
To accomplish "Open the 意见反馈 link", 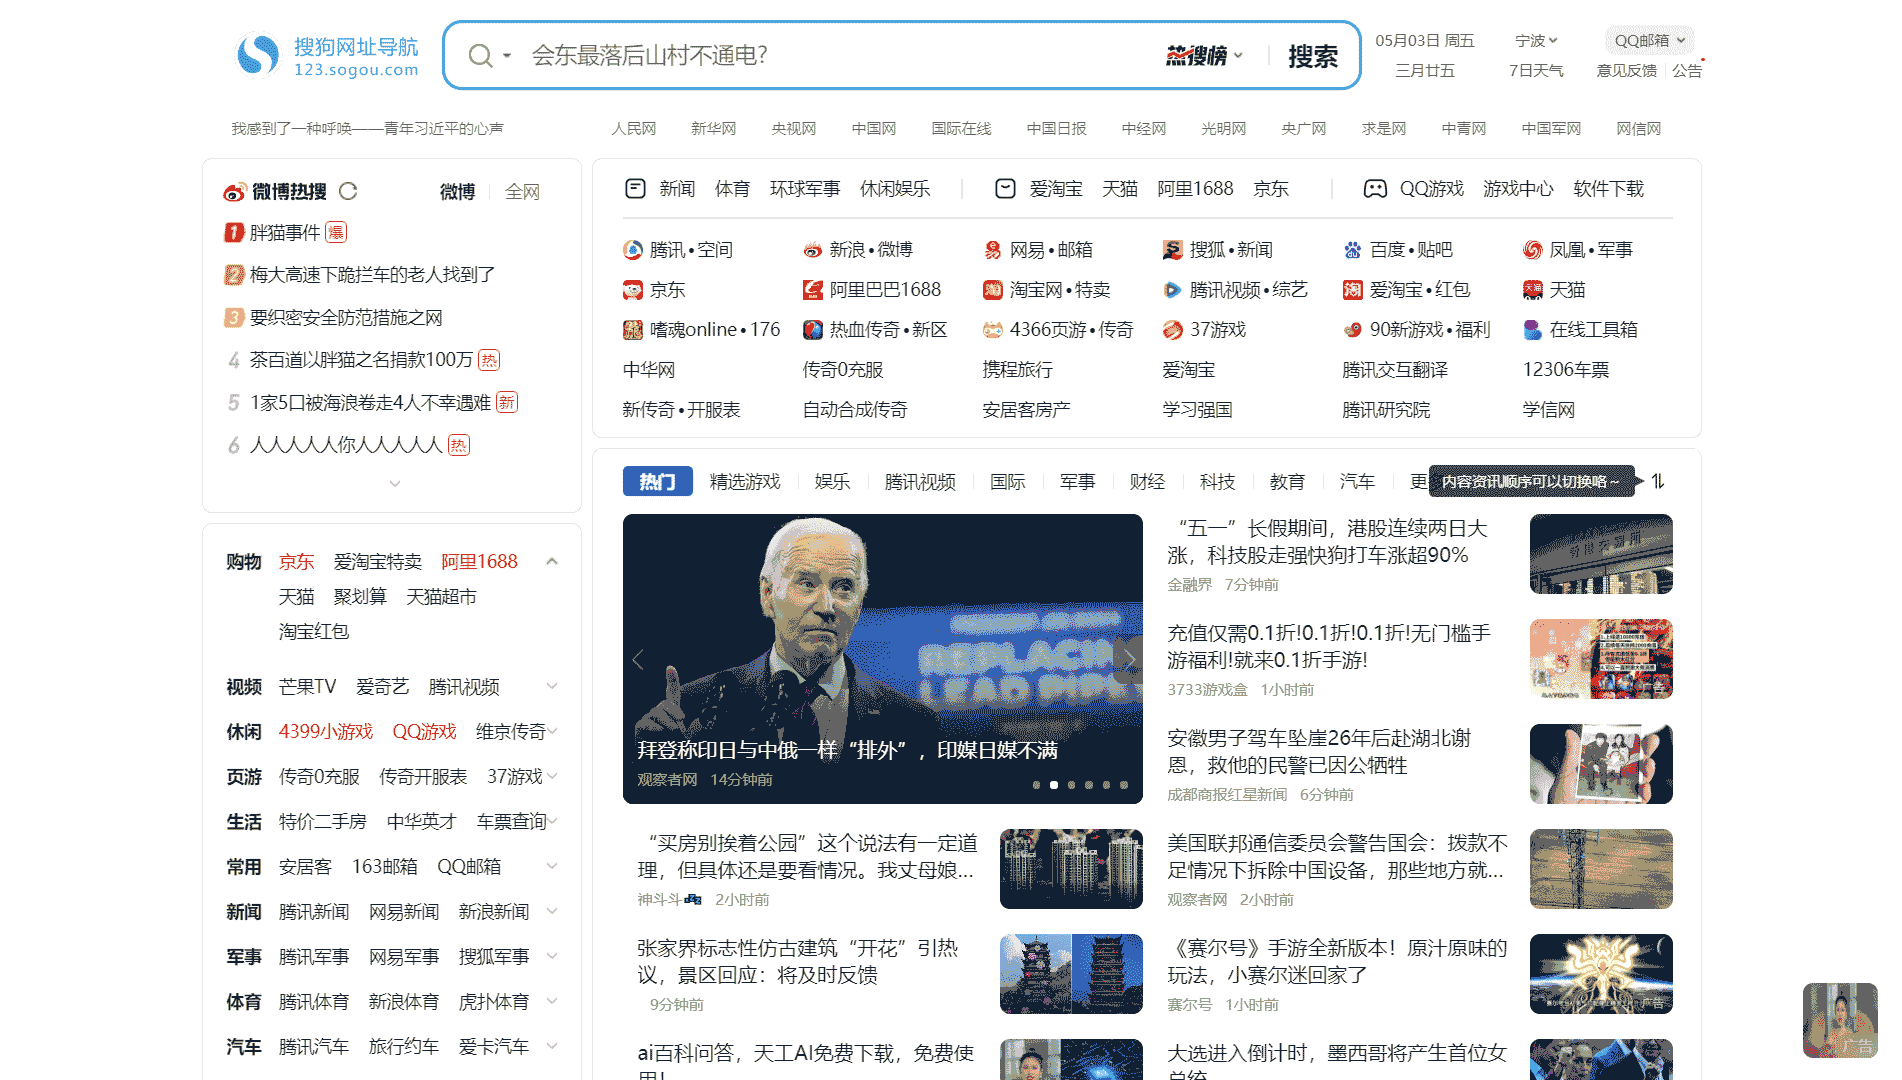I will click(x=1626, y=71).
